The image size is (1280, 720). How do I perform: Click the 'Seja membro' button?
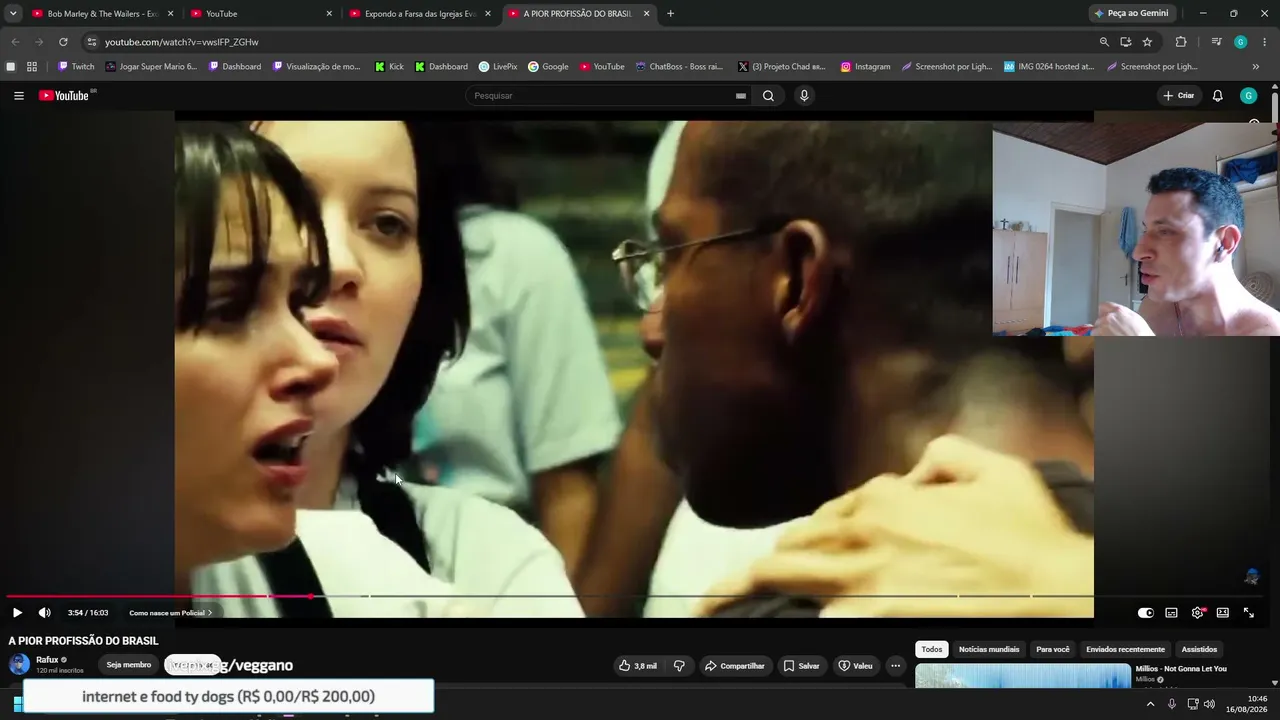tap(129, 665)
